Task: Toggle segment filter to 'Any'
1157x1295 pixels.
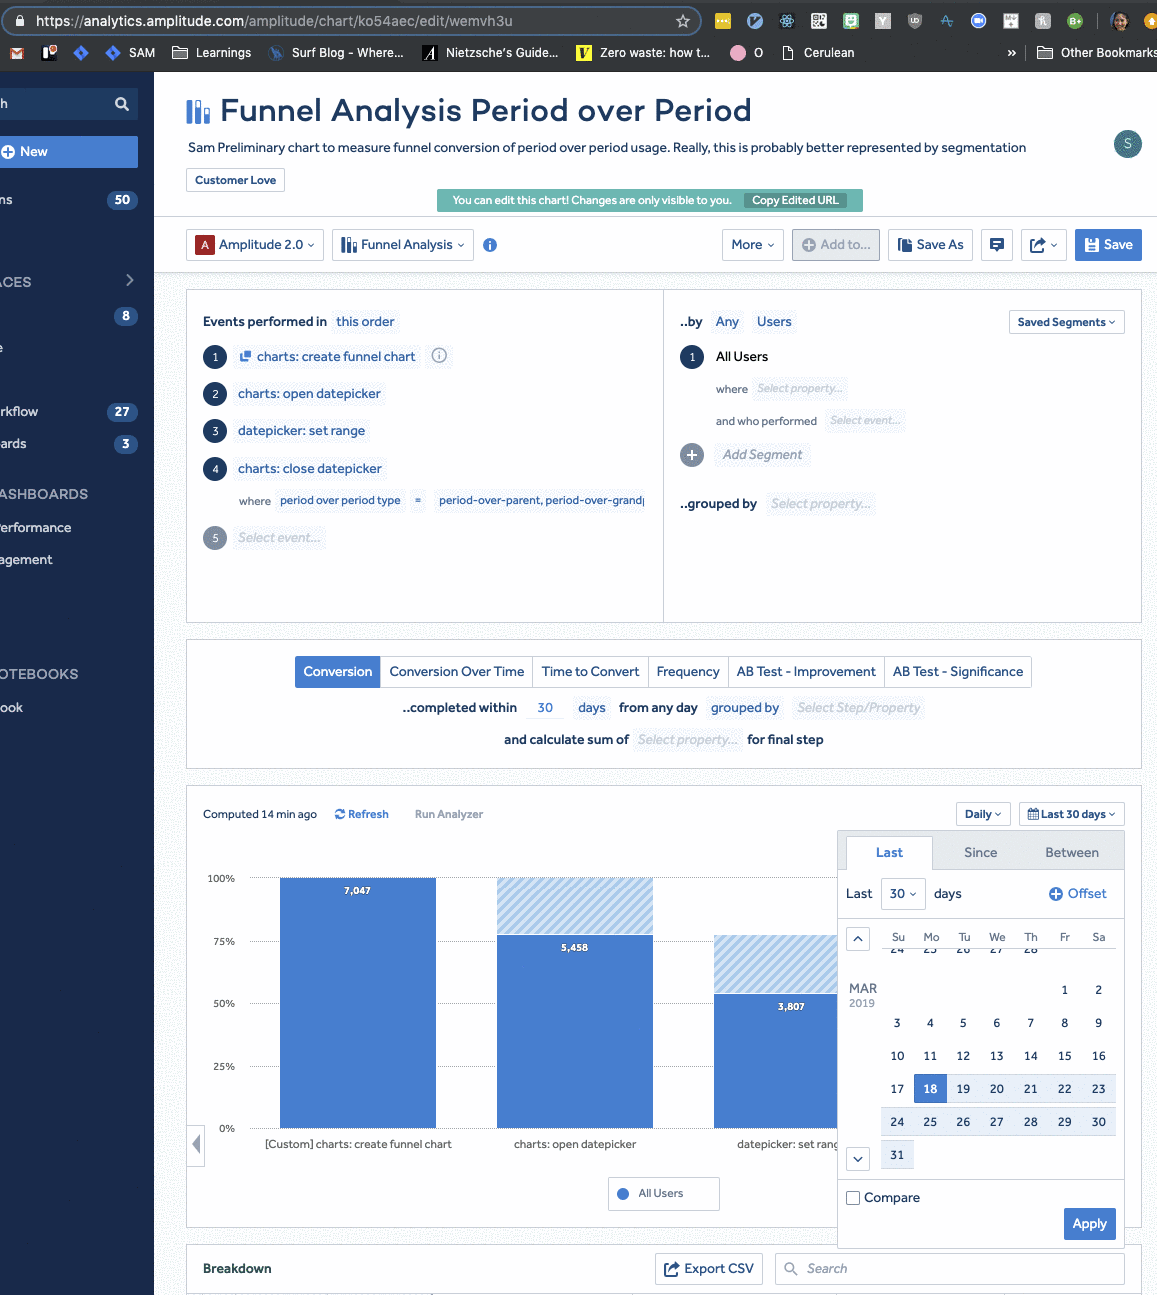Action: 727,321
